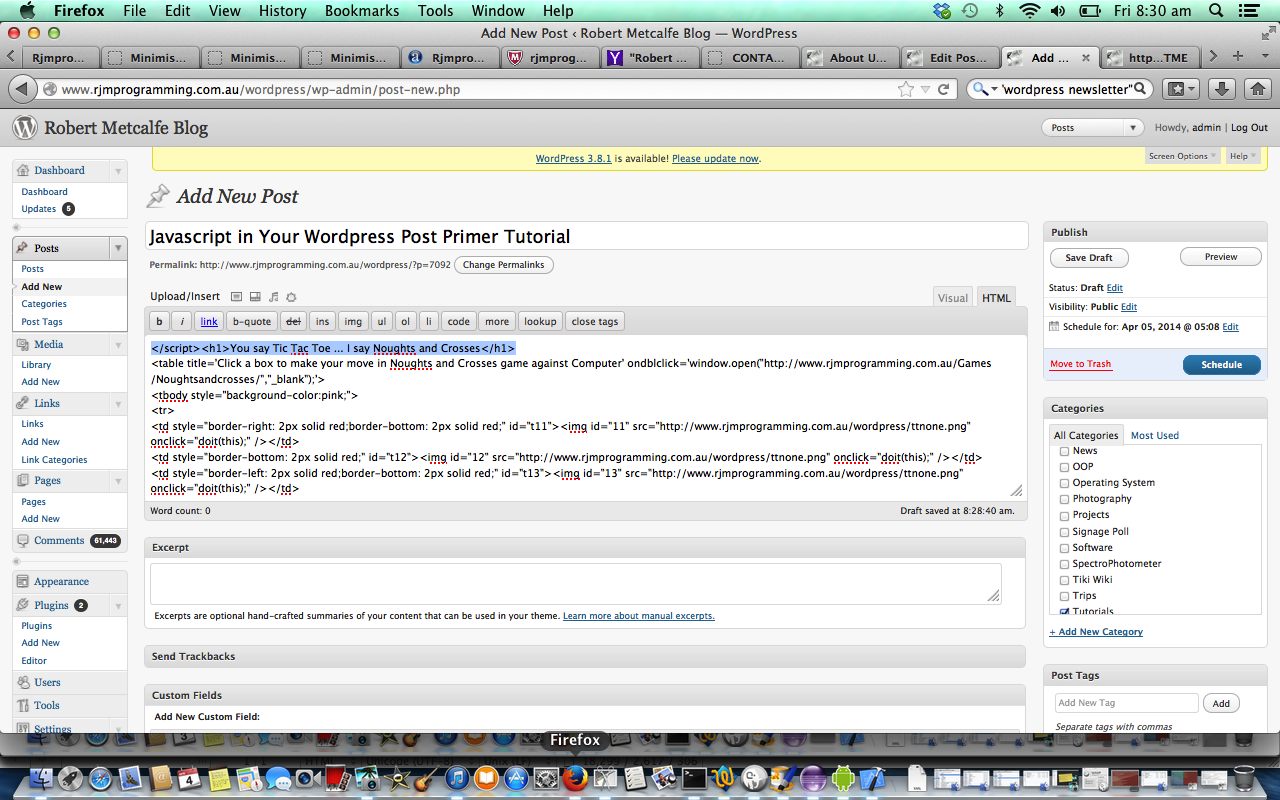
Task: Click the WordPress logo in admin header
Action: tap(25, 127)
